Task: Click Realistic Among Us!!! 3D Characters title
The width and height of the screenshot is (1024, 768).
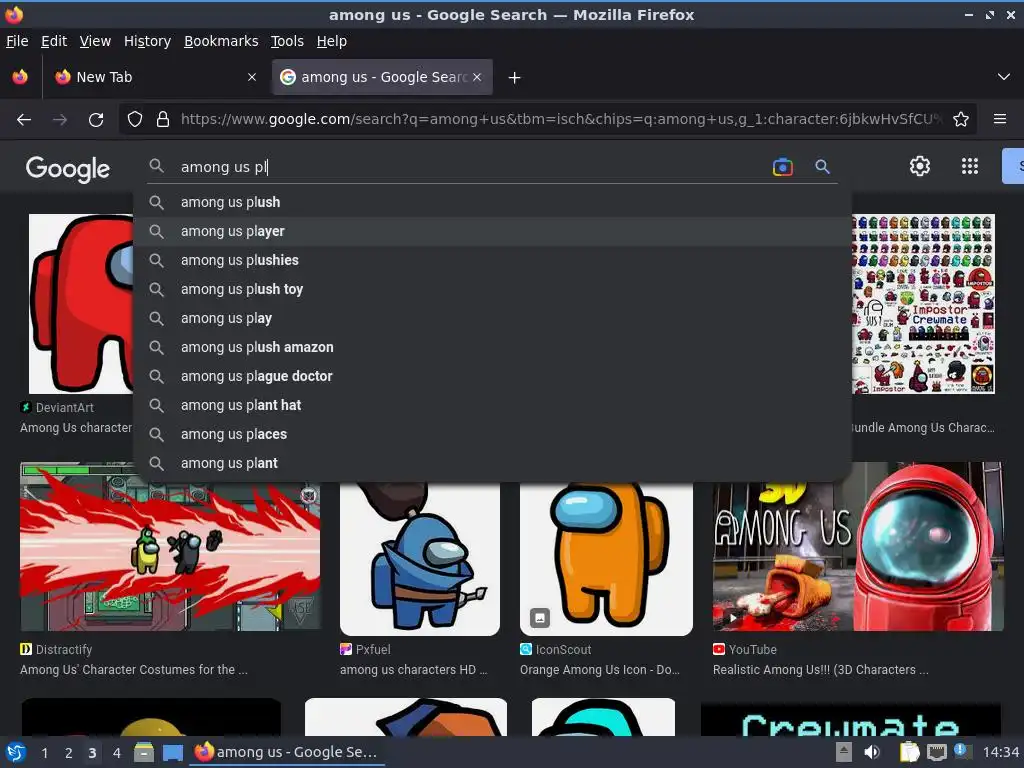Action: tap(820, 670)
